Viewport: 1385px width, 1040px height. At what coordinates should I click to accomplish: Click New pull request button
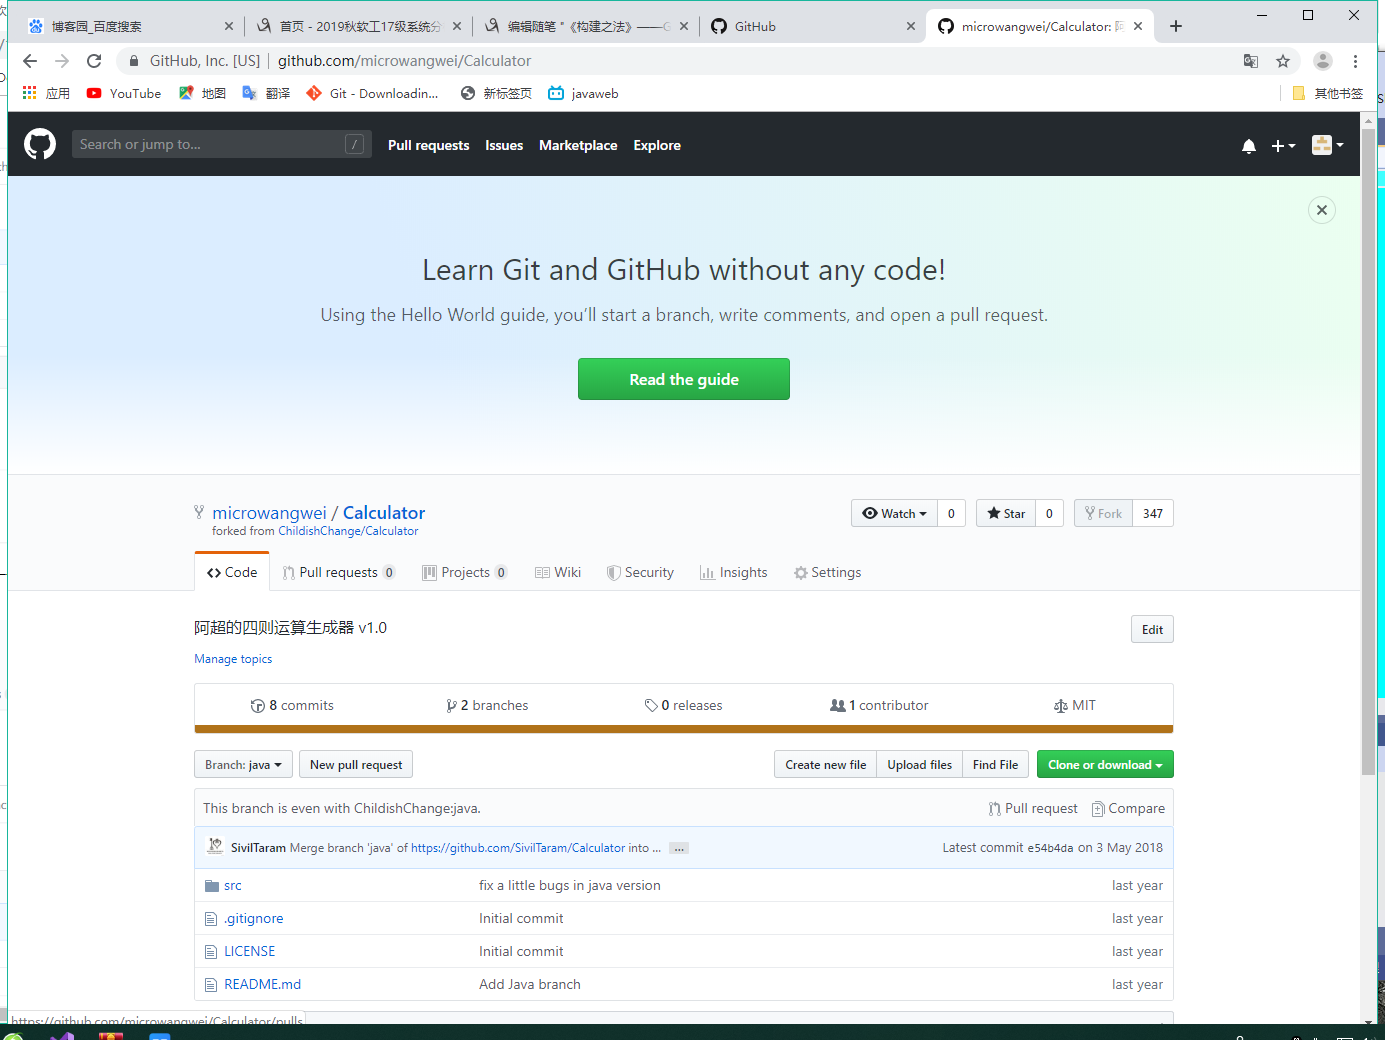pos(356,764)
